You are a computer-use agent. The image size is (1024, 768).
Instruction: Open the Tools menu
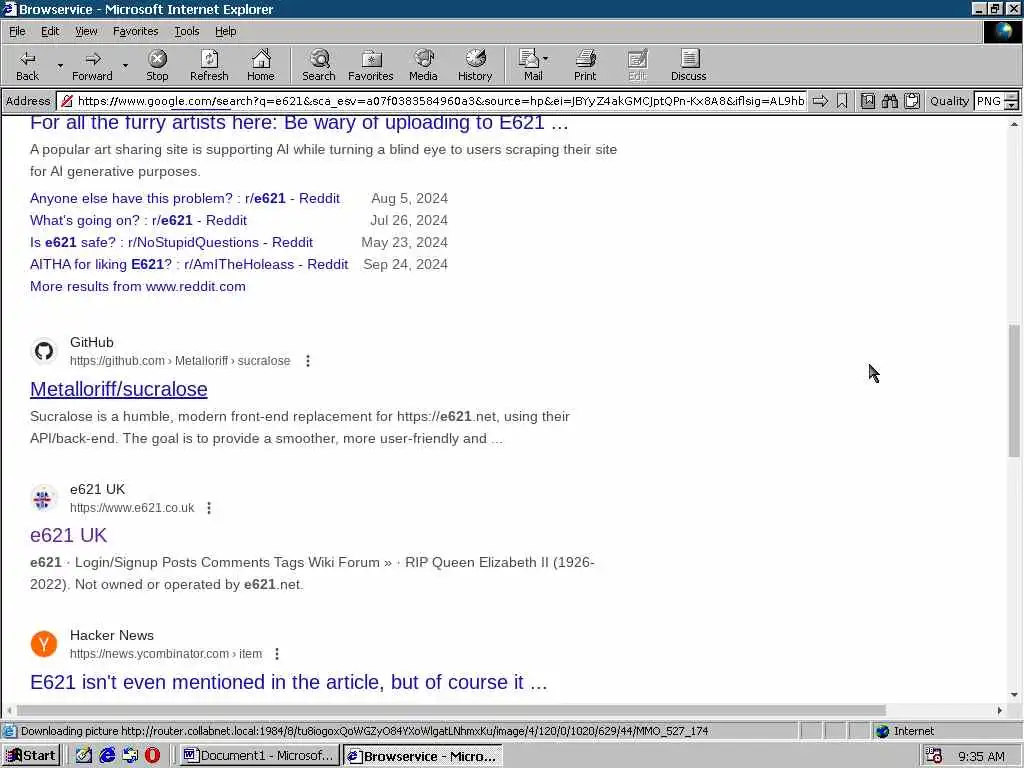(x=186, y=31)
